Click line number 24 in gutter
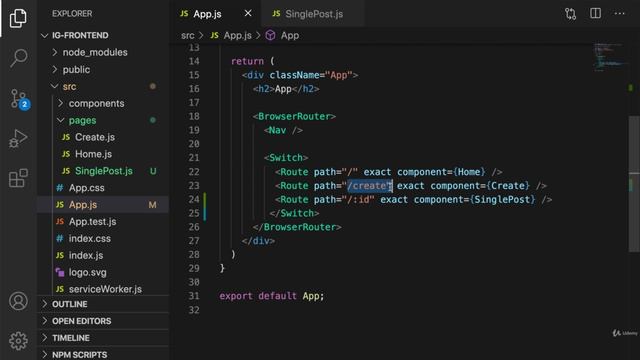 tap(194, 200)
